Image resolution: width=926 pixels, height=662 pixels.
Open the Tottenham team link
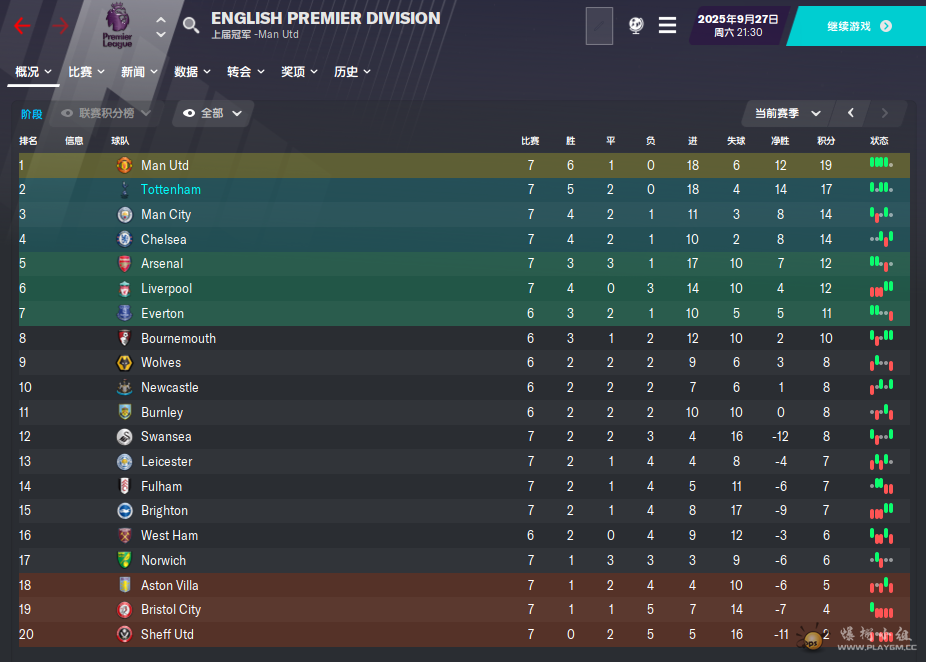point(171,190)
